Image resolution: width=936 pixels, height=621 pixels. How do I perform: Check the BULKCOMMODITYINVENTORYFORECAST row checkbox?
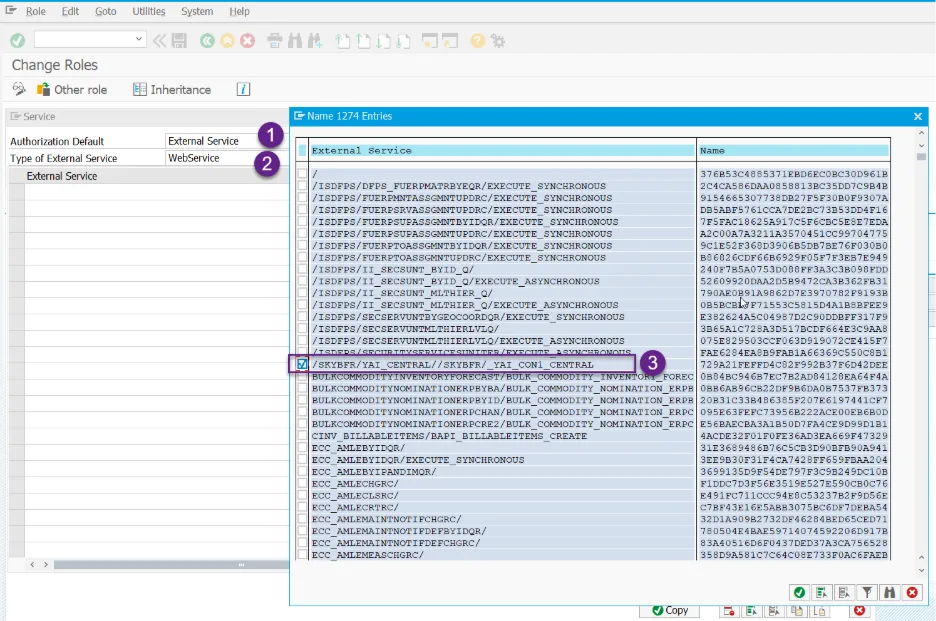tap(302, 376)
